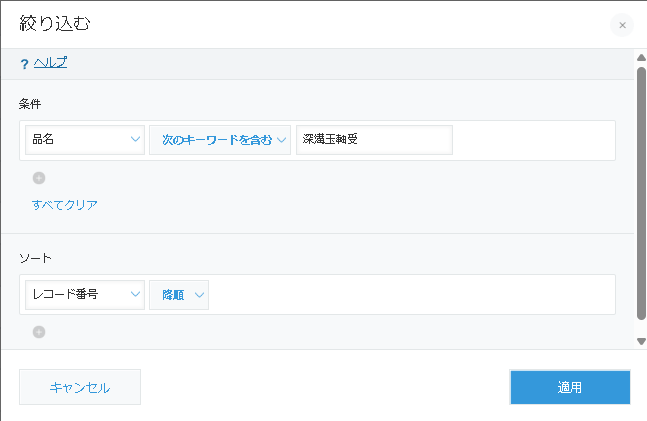This screenshot has height=421, width=647.
Task: Click the chevron arrow beside レコード番号
Action: 136,294
